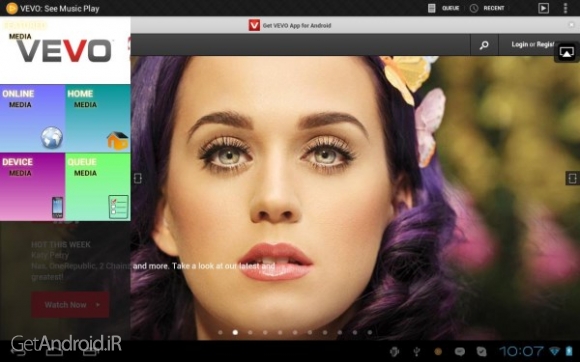Tap the screen cast icon

(x=566, y=53)
